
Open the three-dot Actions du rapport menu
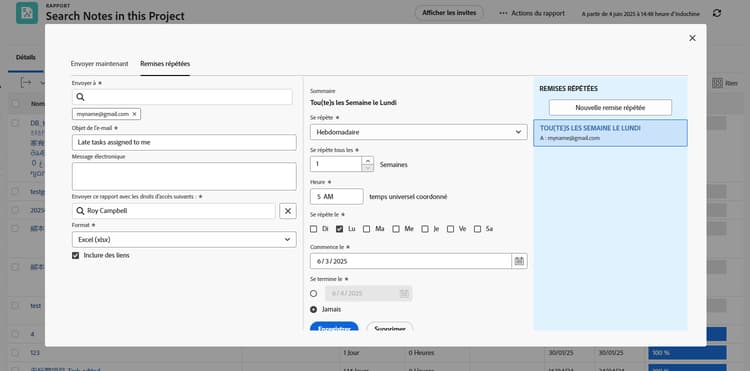click(531, 13)
